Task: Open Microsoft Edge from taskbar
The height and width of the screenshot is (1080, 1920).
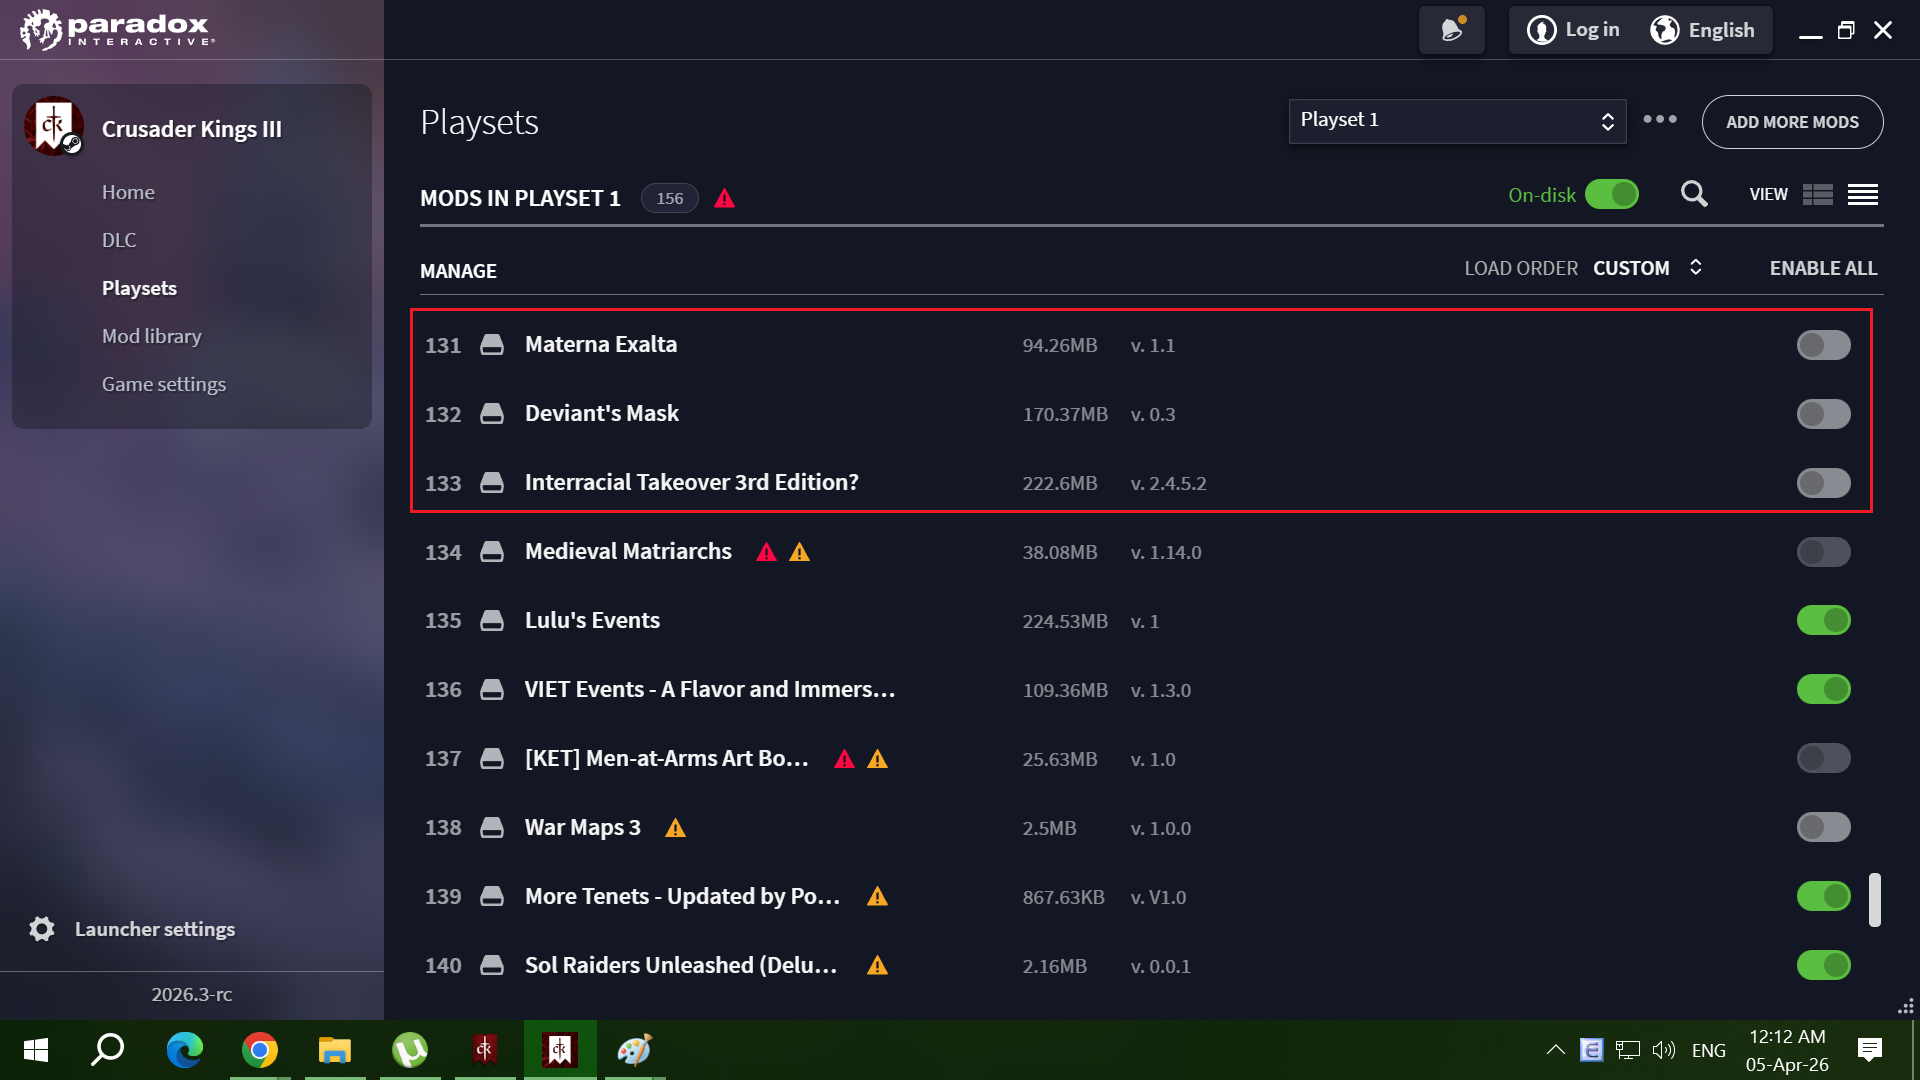Action: point(185,1050)
